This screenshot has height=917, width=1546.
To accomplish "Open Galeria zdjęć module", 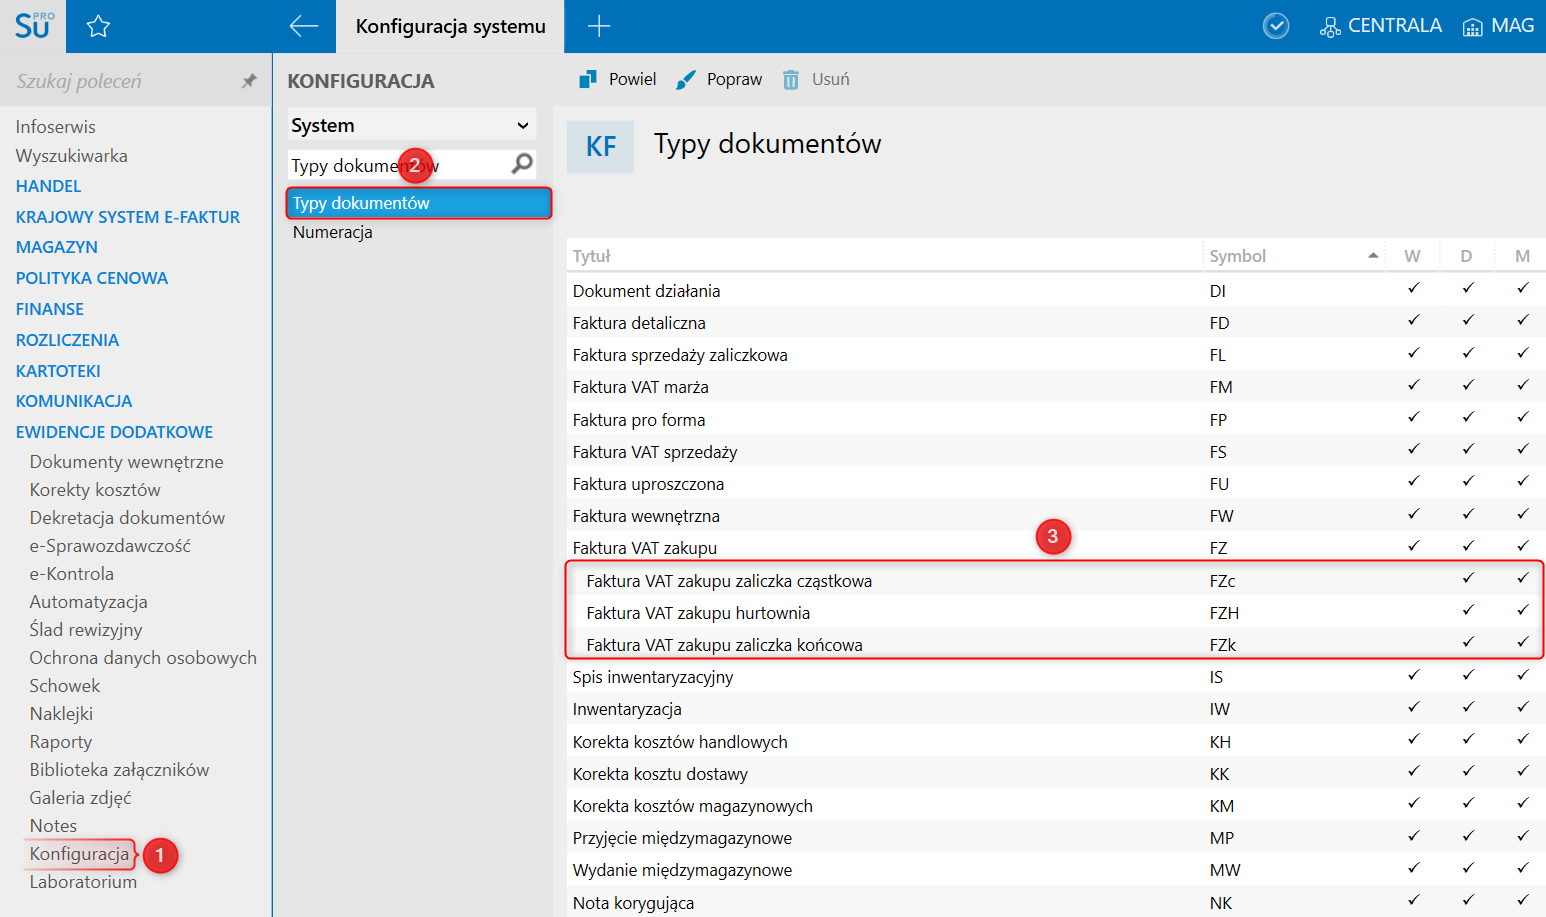I will (x=81, y=798).
